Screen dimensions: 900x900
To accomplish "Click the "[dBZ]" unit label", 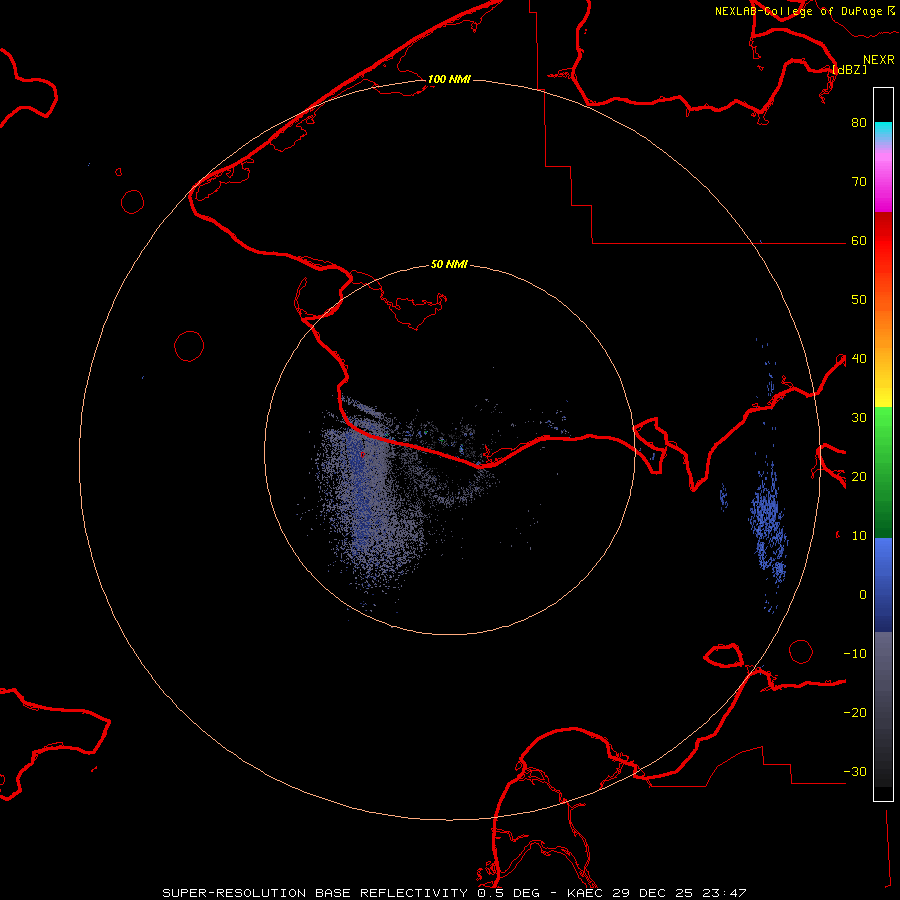I will click(x=849, y=69).
